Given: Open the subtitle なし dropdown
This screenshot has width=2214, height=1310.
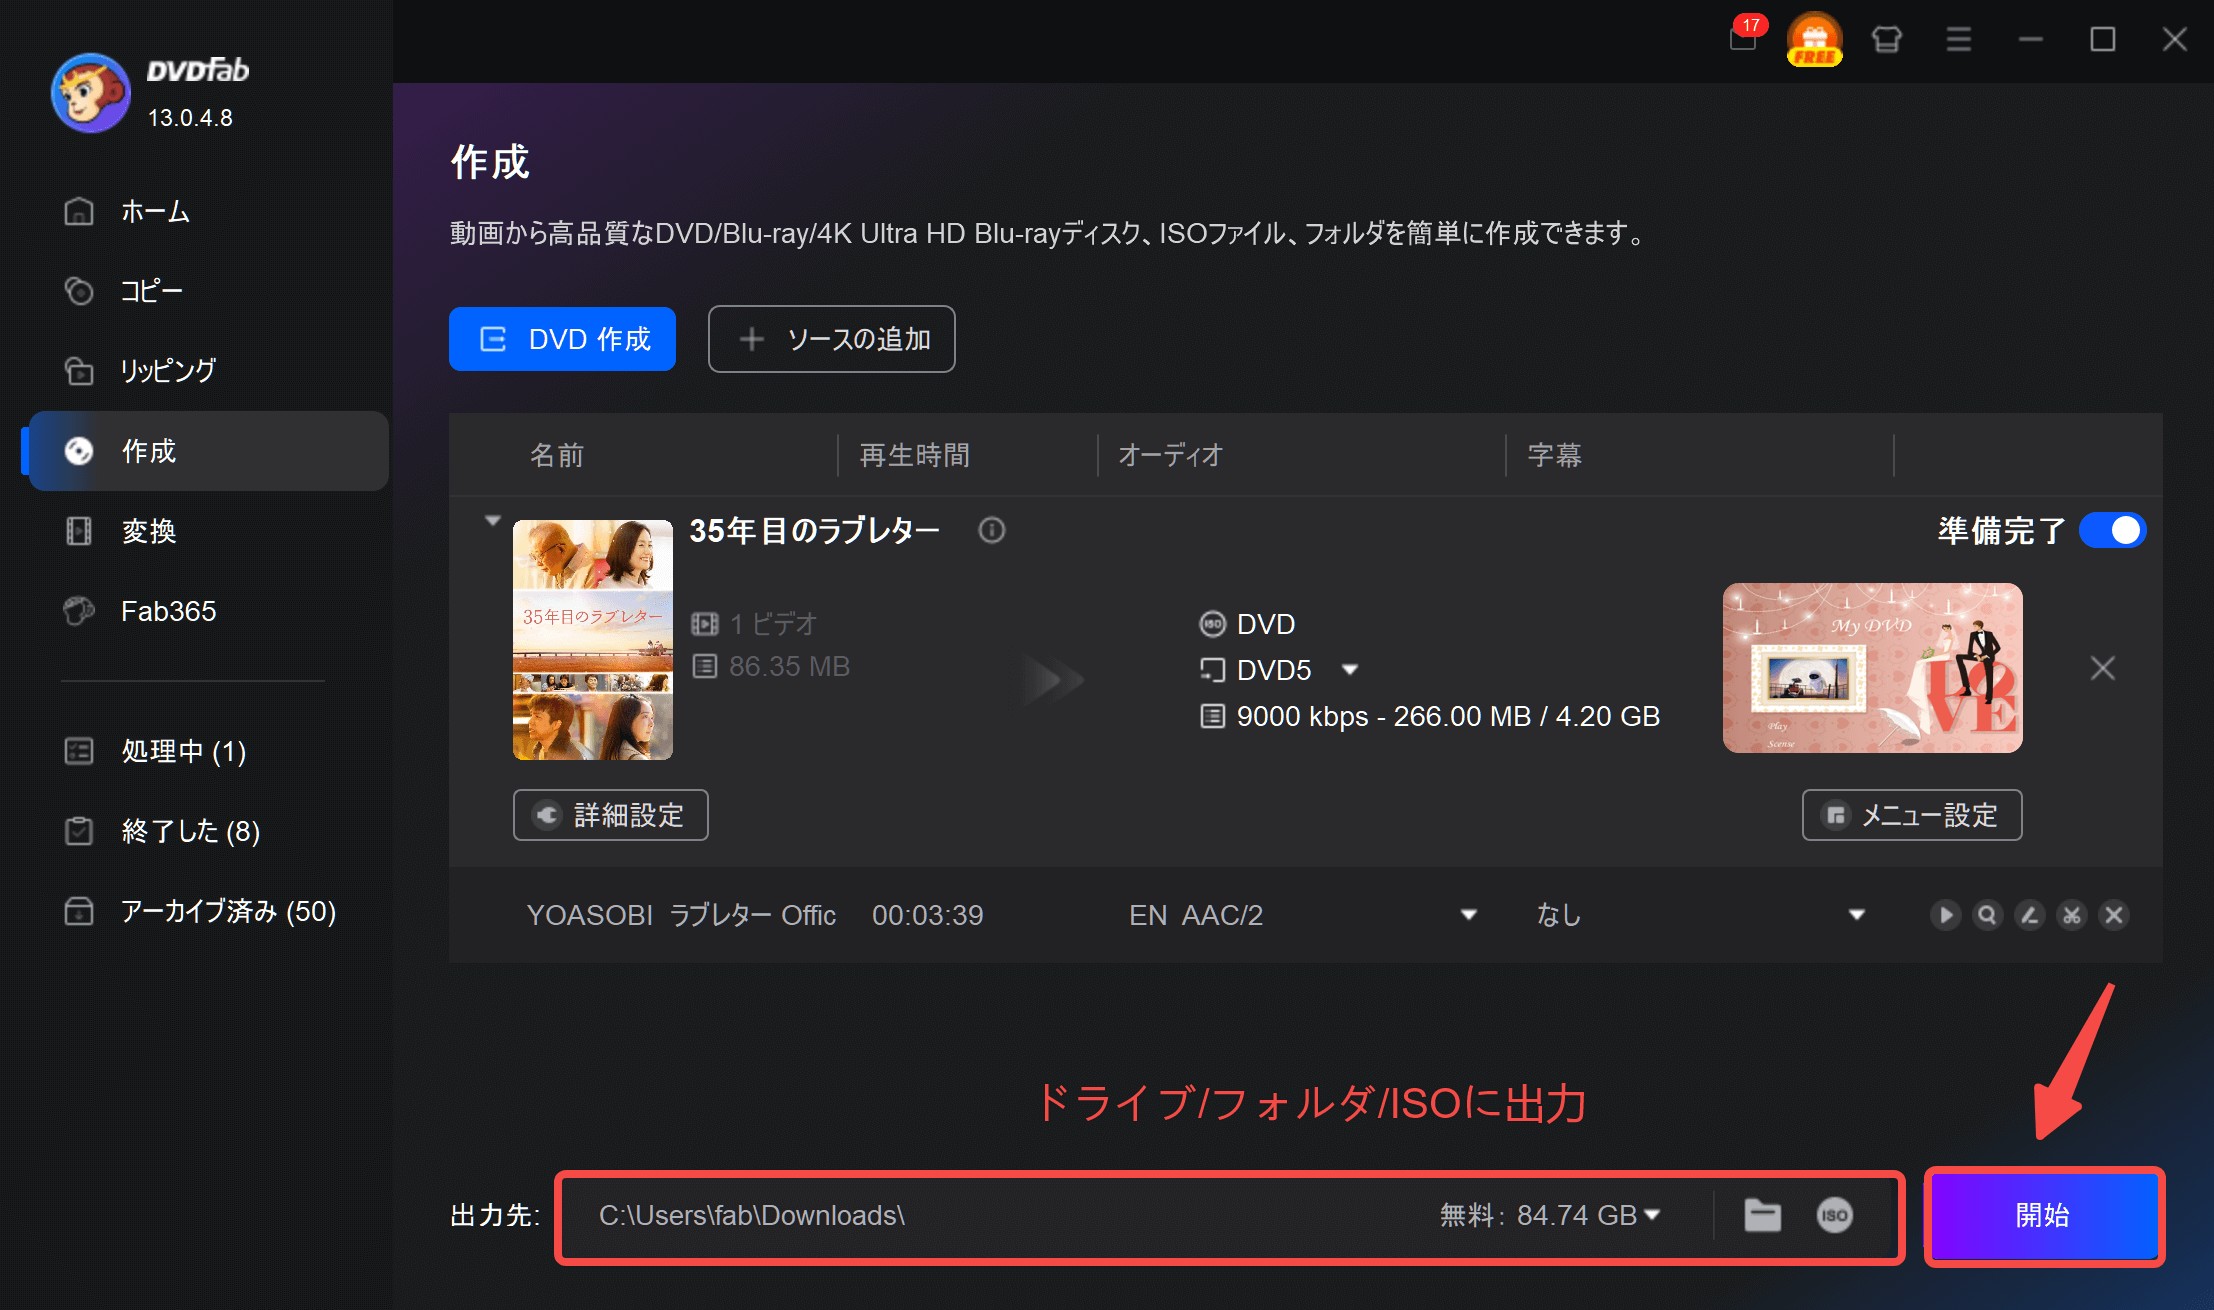Looking at the screenshot, I should (1856, 915).
